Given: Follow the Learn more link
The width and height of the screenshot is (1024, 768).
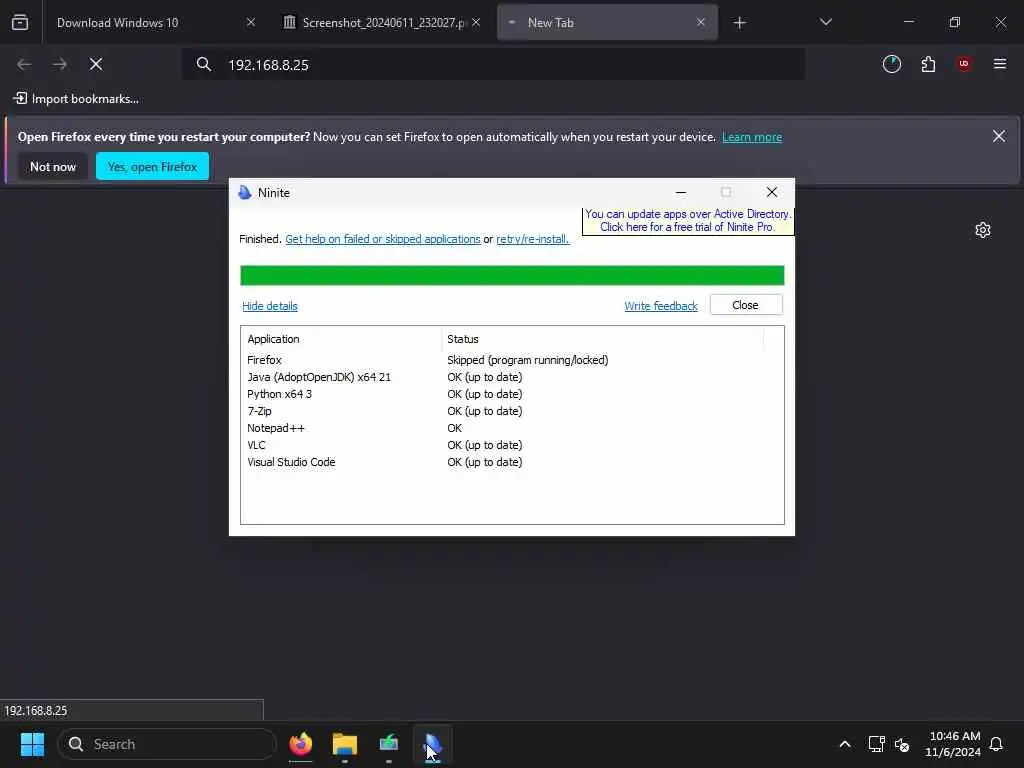Looking at the screenshot, I should click(x=752, y=137).
